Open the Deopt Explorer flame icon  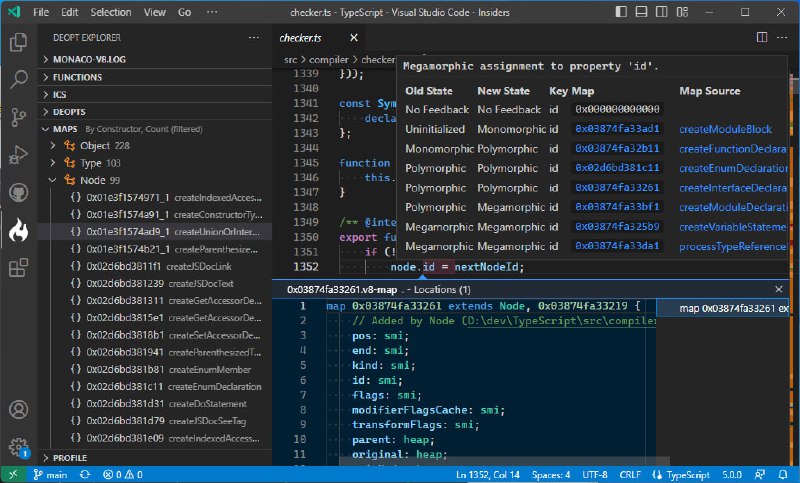pos(18,230)
